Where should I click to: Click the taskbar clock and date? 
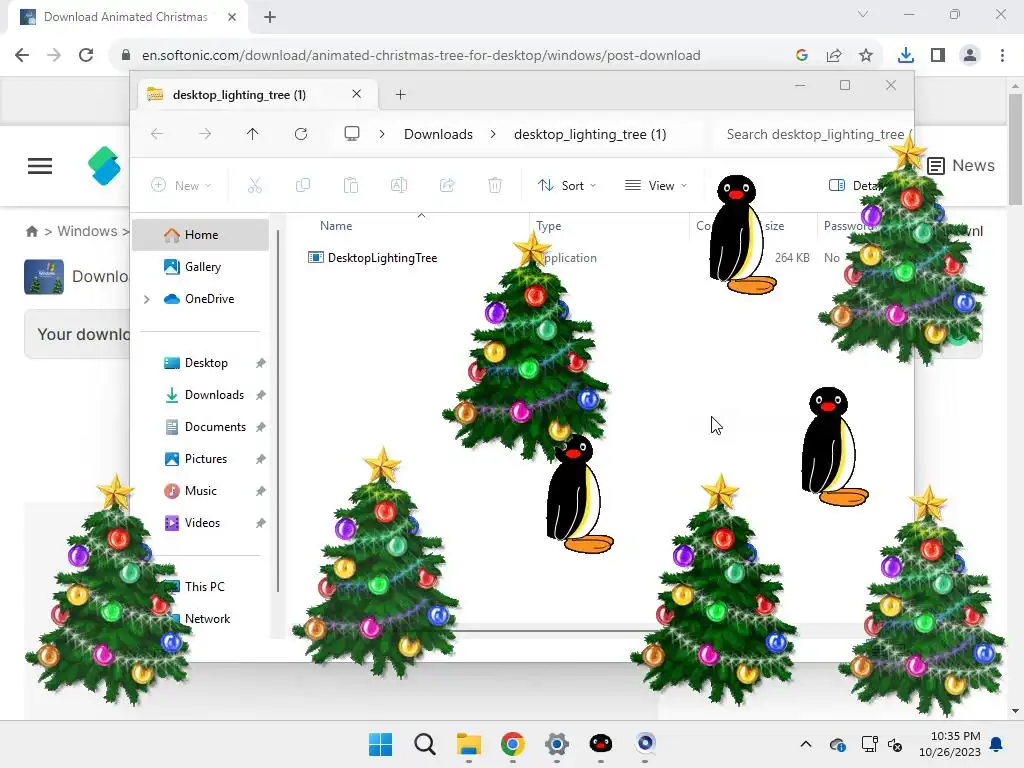point(950,744)
